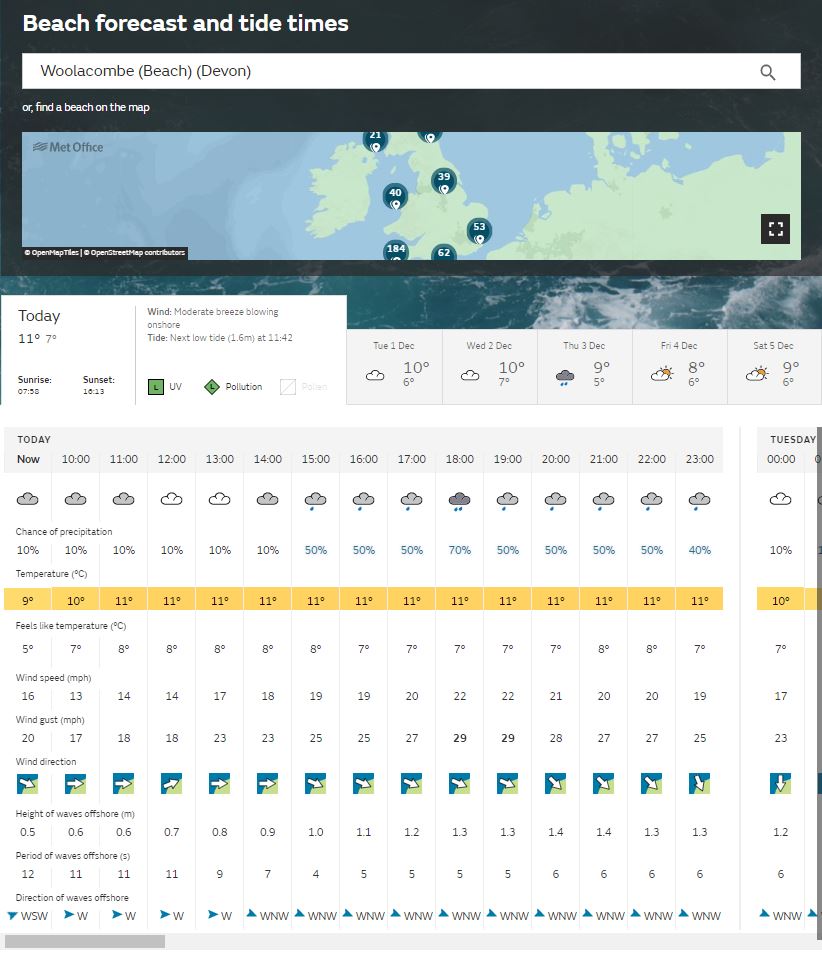Click map marker labeled 39
Image resolution: width=822 pixels, height=955 pixels.
[443, 180]
